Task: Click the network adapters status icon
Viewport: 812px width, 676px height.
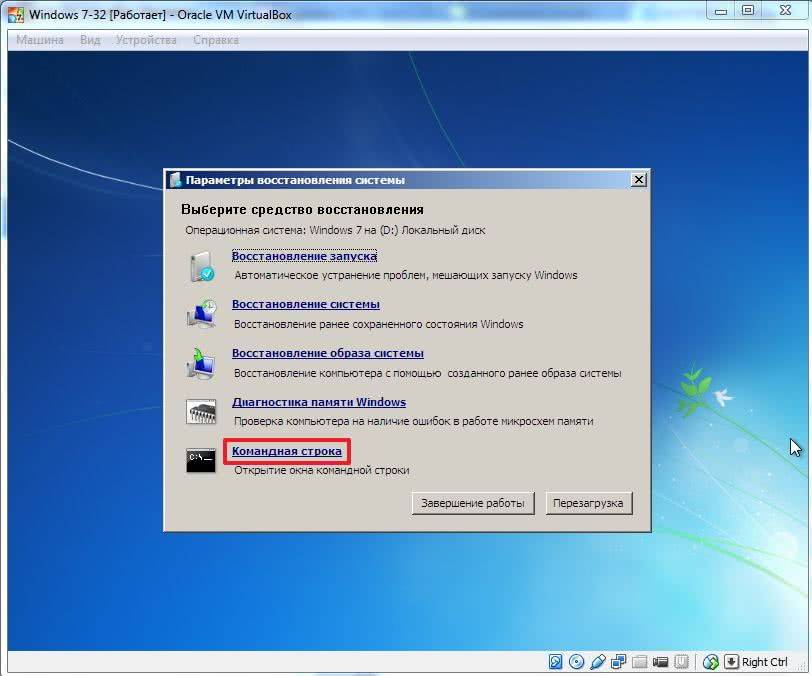Action: click(619, 662)
